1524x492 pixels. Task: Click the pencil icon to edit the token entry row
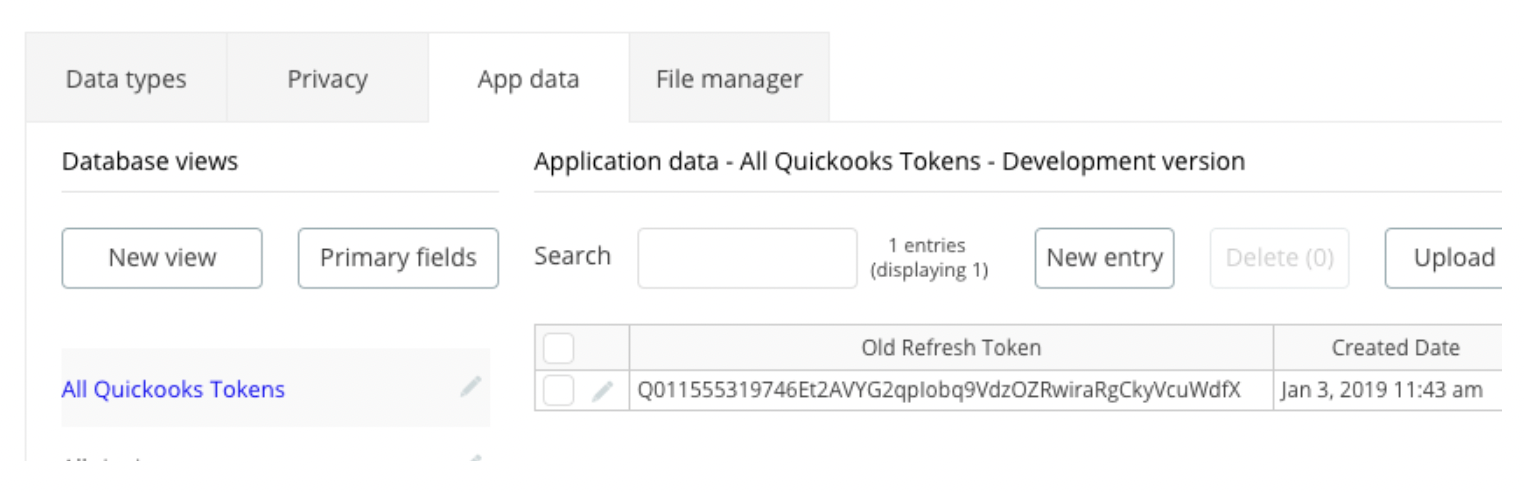(x=602, y=391)
